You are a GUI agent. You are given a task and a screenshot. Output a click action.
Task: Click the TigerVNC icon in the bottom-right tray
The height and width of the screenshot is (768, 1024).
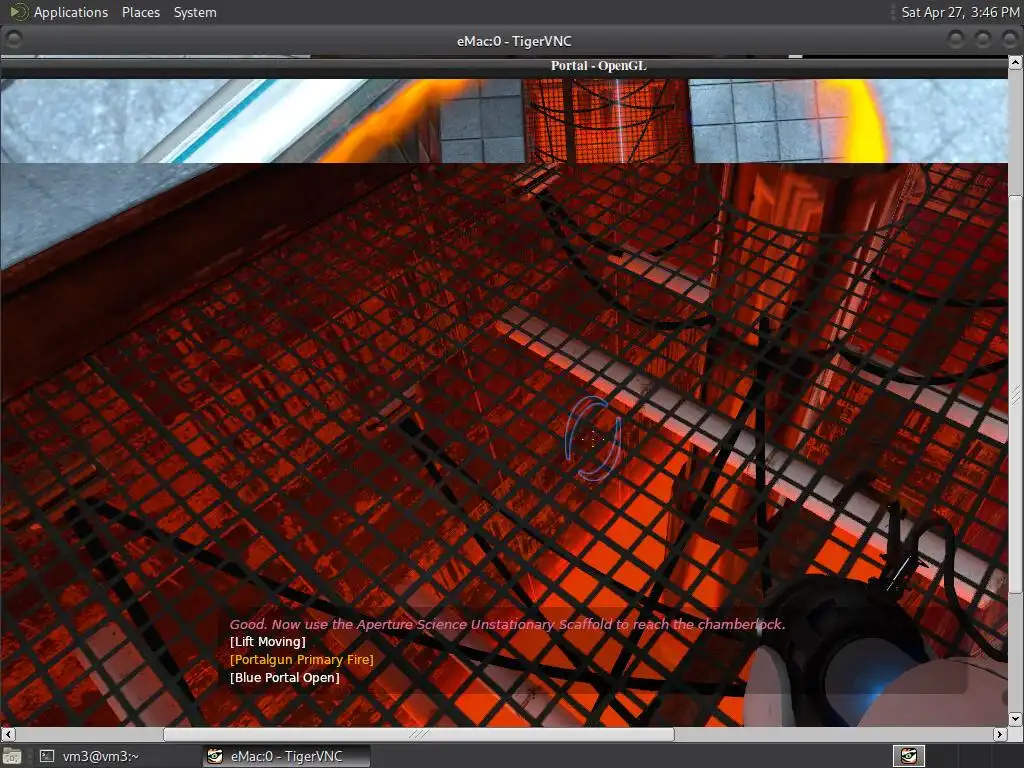909,756
